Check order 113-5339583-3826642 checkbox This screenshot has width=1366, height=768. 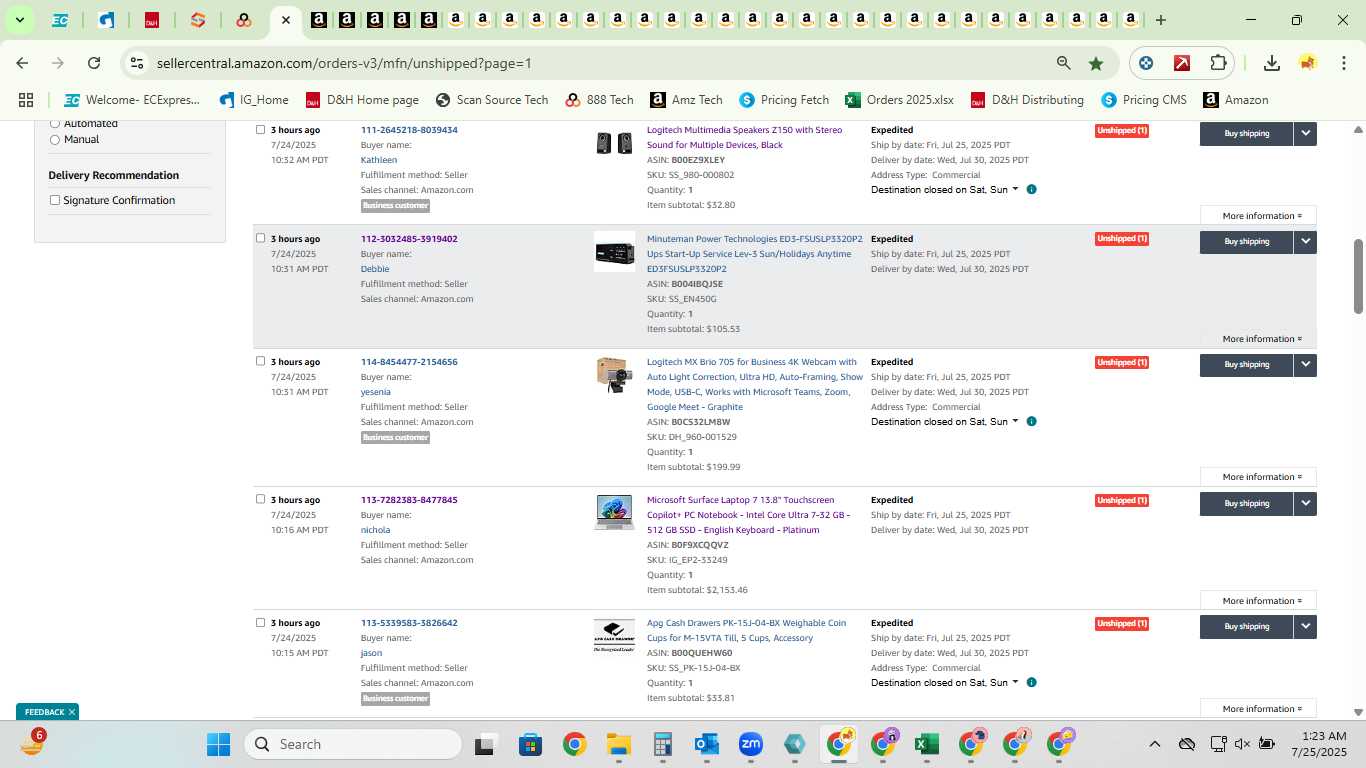[261, 622]
